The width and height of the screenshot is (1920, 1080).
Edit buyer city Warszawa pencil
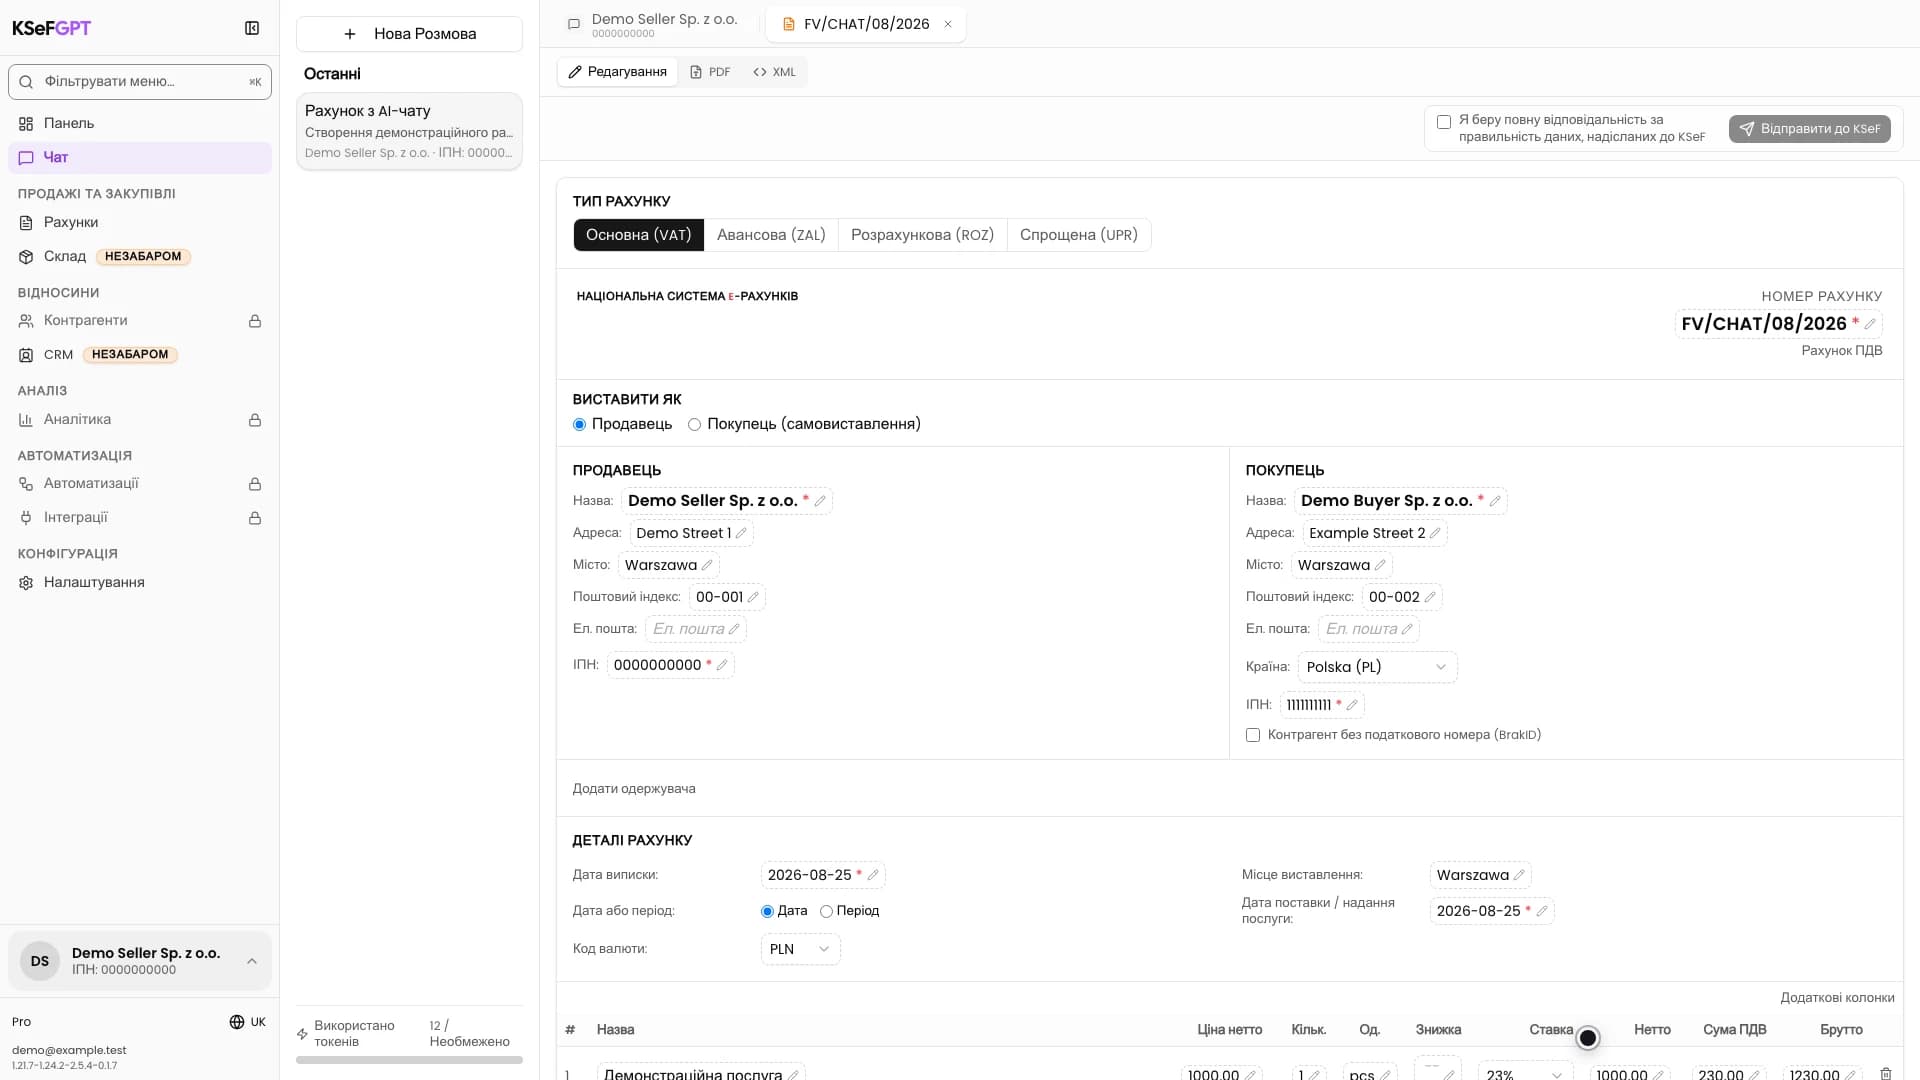(x=1380, y=565)
